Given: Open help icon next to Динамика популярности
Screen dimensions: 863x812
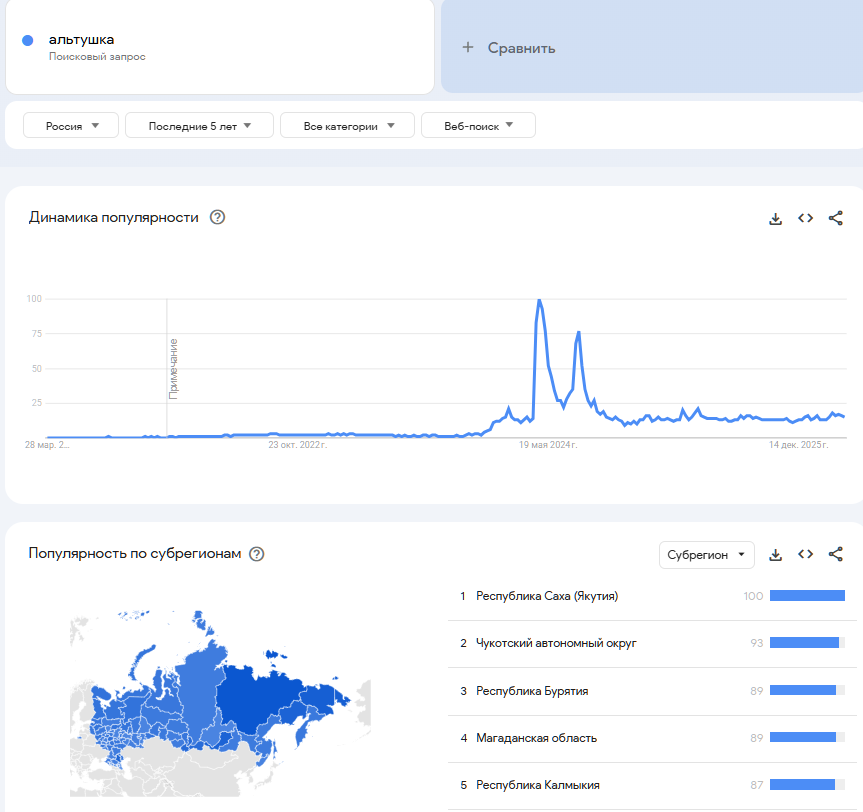Looking at the screenshot, I should click(x=217, y=217).
